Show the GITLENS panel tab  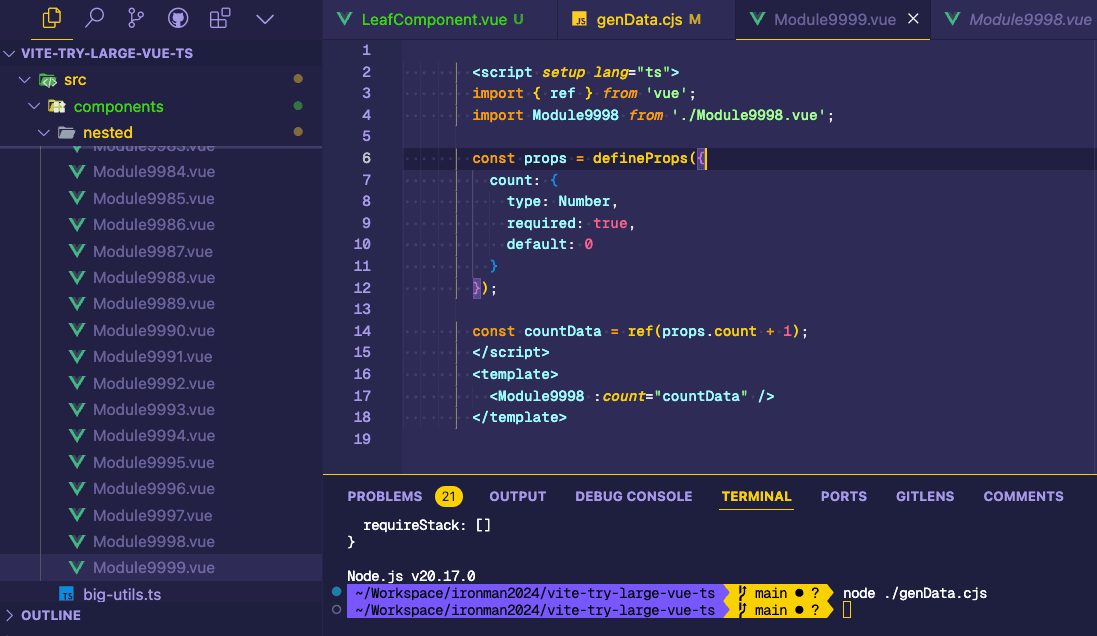pos(924,496)
